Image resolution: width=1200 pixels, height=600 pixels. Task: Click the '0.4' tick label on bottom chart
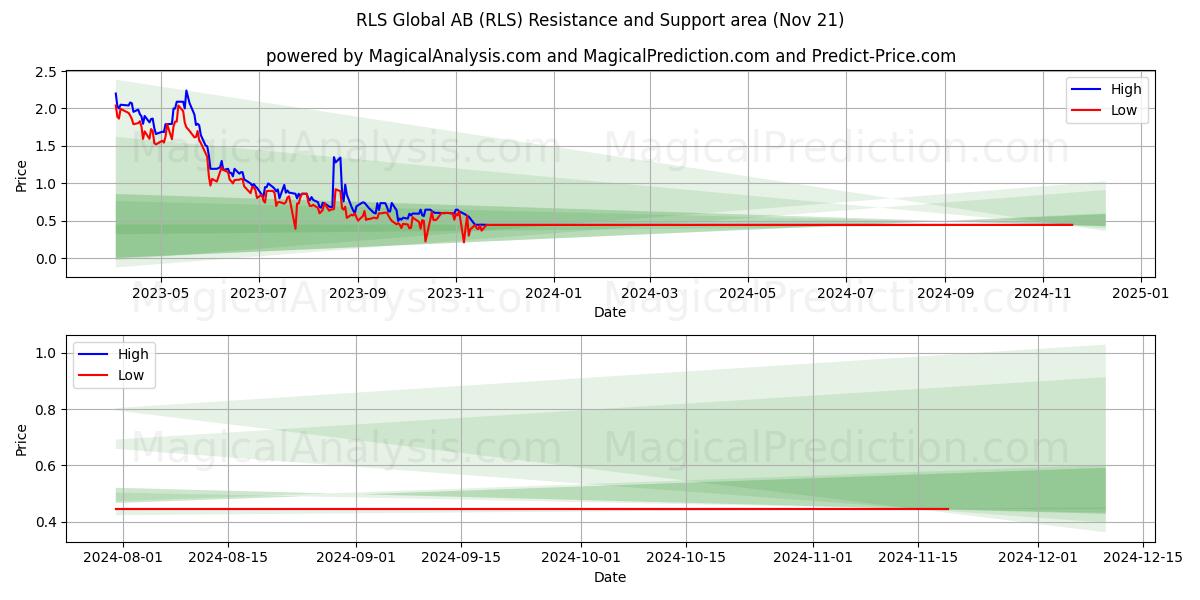click(45, 523)
